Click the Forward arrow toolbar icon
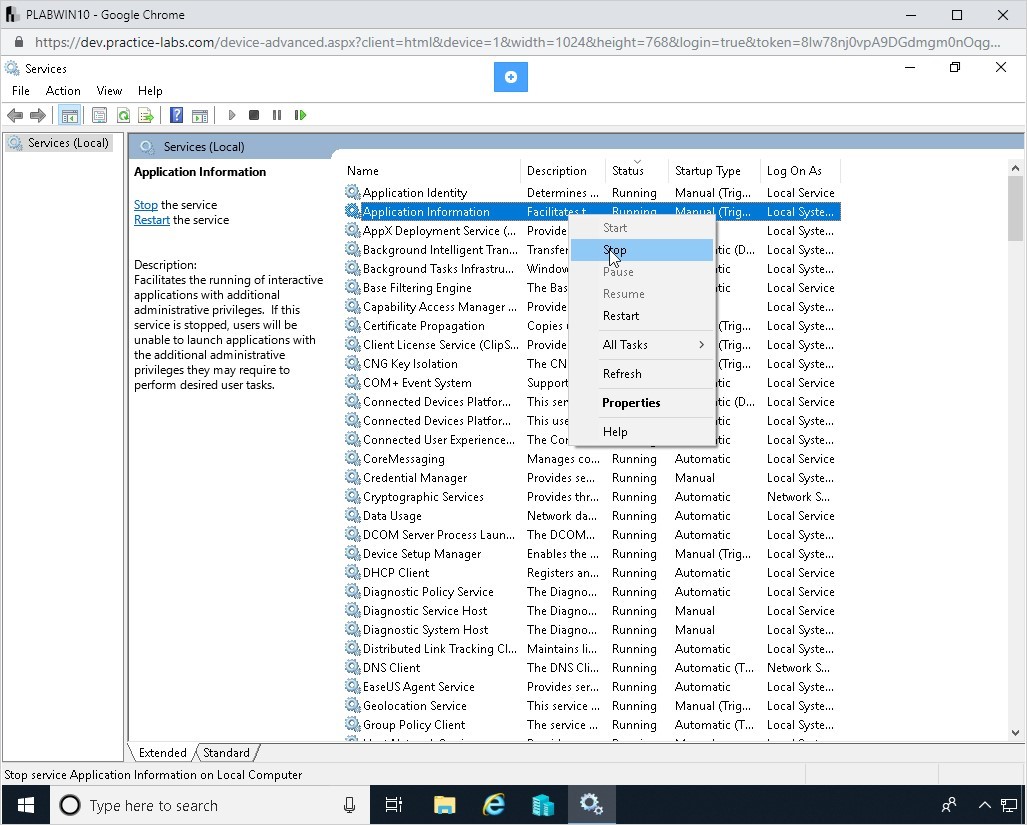Viewport: 1027px width, 825px height. pyautogui.click(x=38, y=115)
